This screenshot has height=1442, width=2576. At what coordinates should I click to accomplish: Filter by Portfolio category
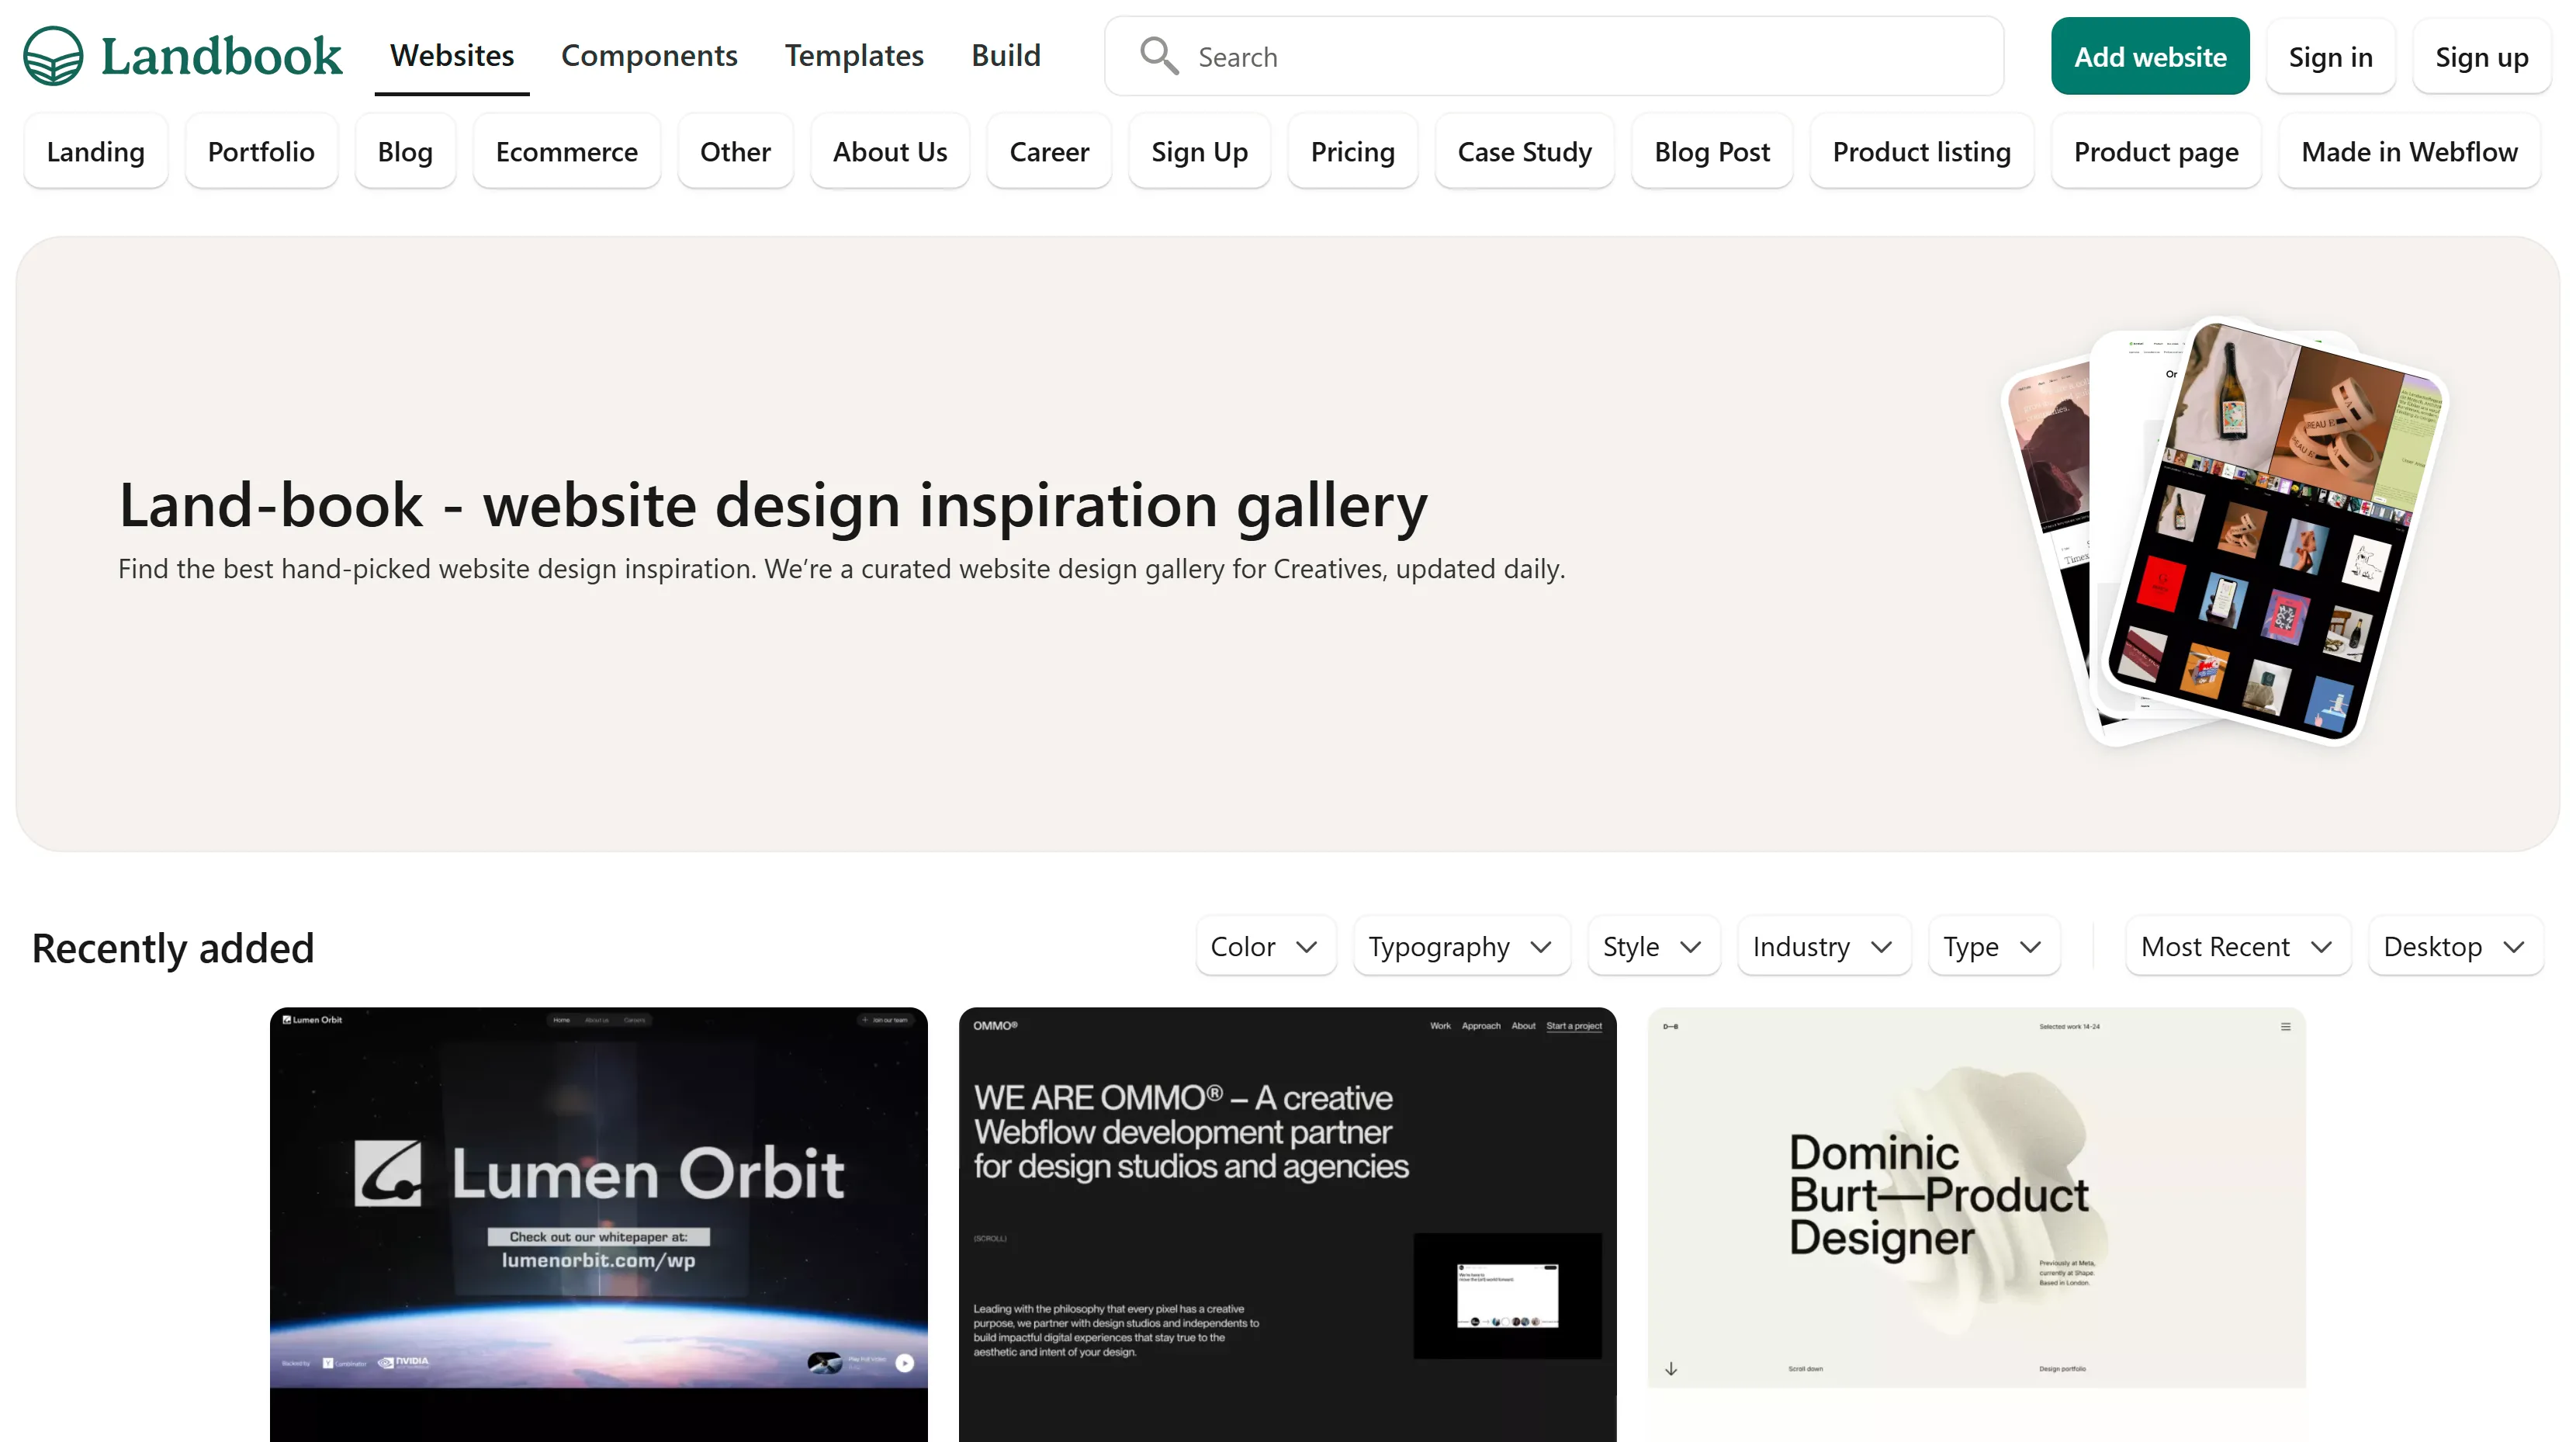point(261,152)
